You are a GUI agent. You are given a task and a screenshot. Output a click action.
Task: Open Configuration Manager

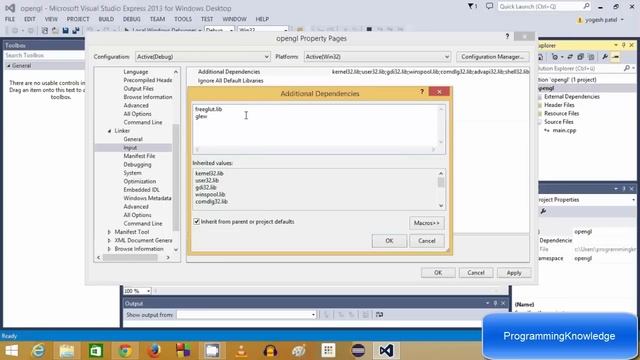click(x=492, y=57)
